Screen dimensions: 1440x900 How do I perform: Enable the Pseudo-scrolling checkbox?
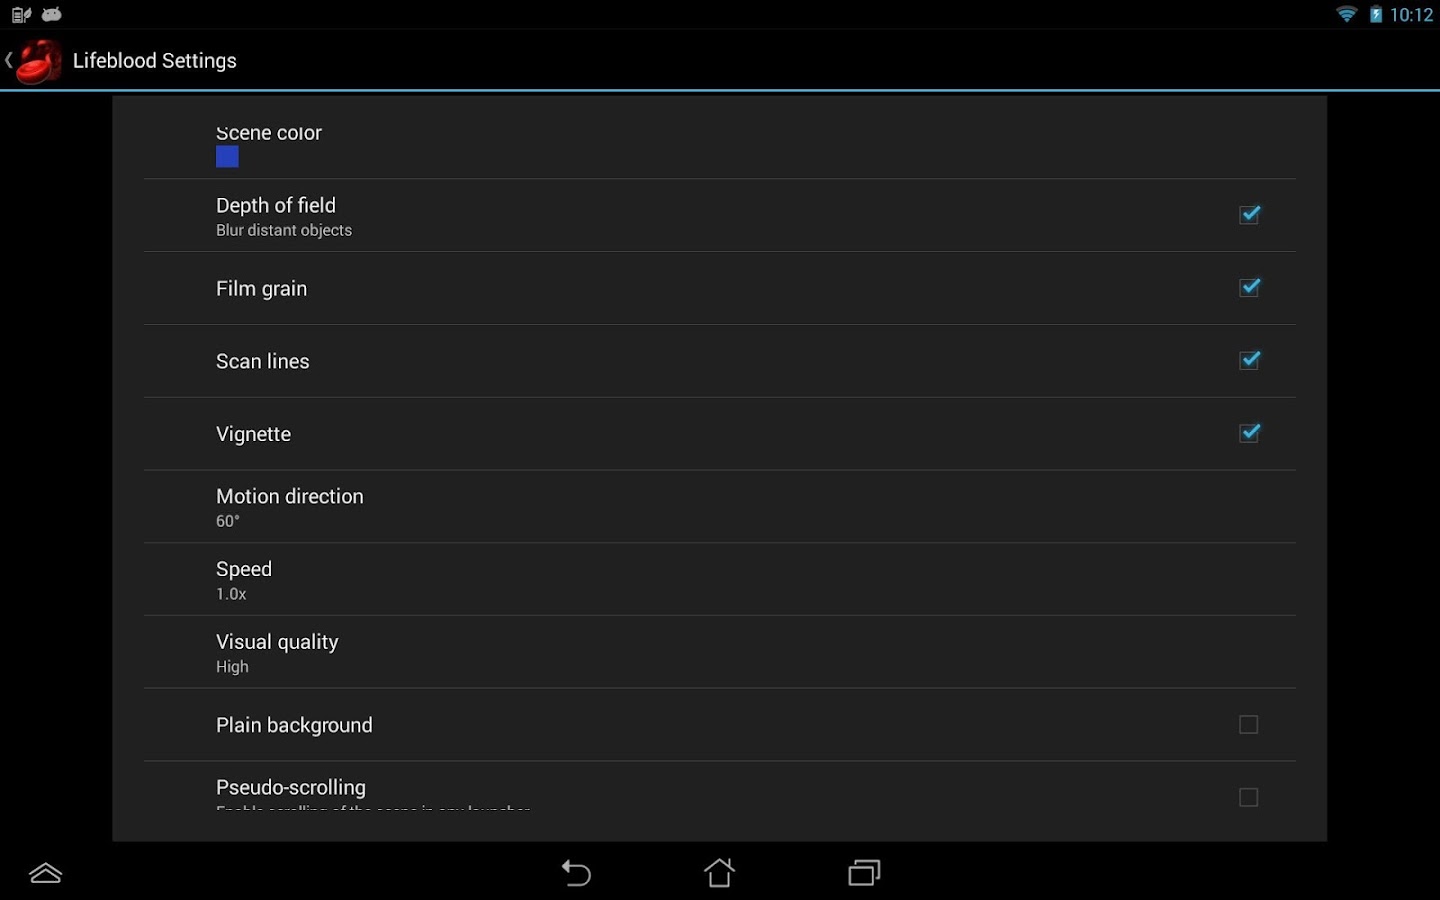coord(1249,797)
